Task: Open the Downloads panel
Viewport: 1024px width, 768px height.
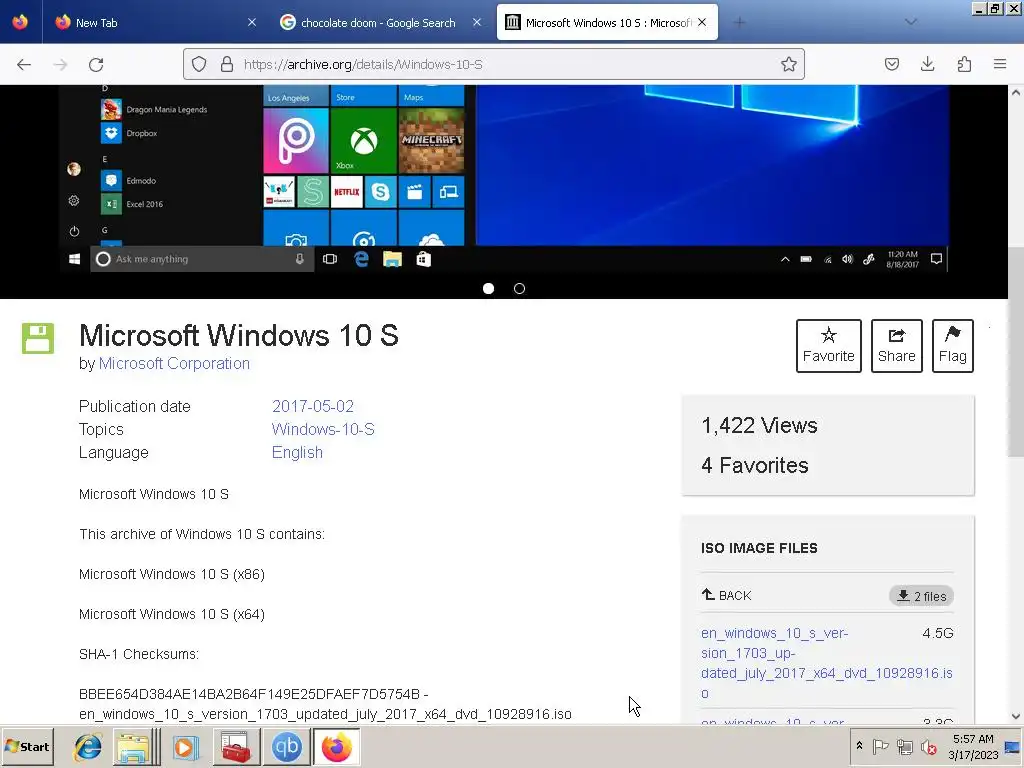Action: [x=927, y=64]
